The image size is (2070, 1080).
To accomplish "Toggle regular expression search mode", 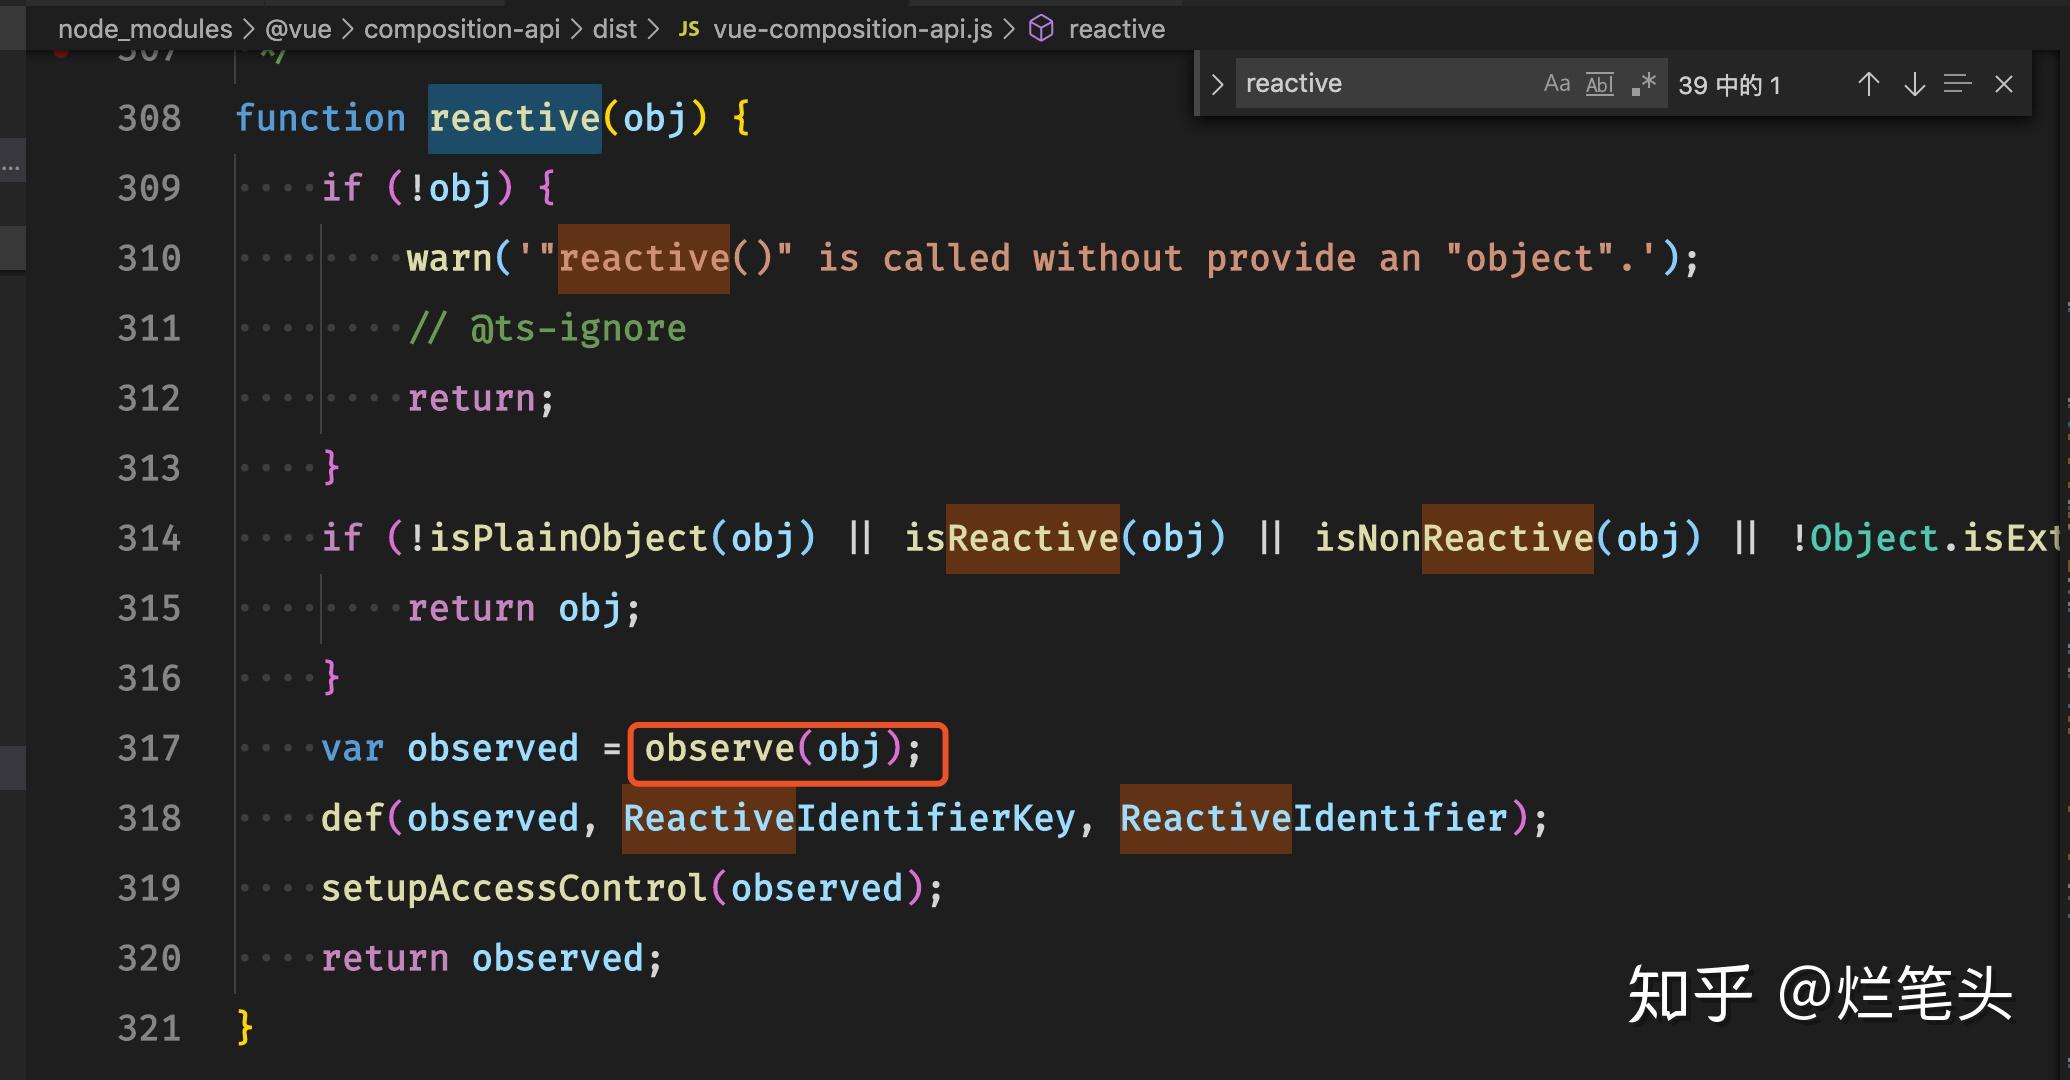I will 1643,84.
